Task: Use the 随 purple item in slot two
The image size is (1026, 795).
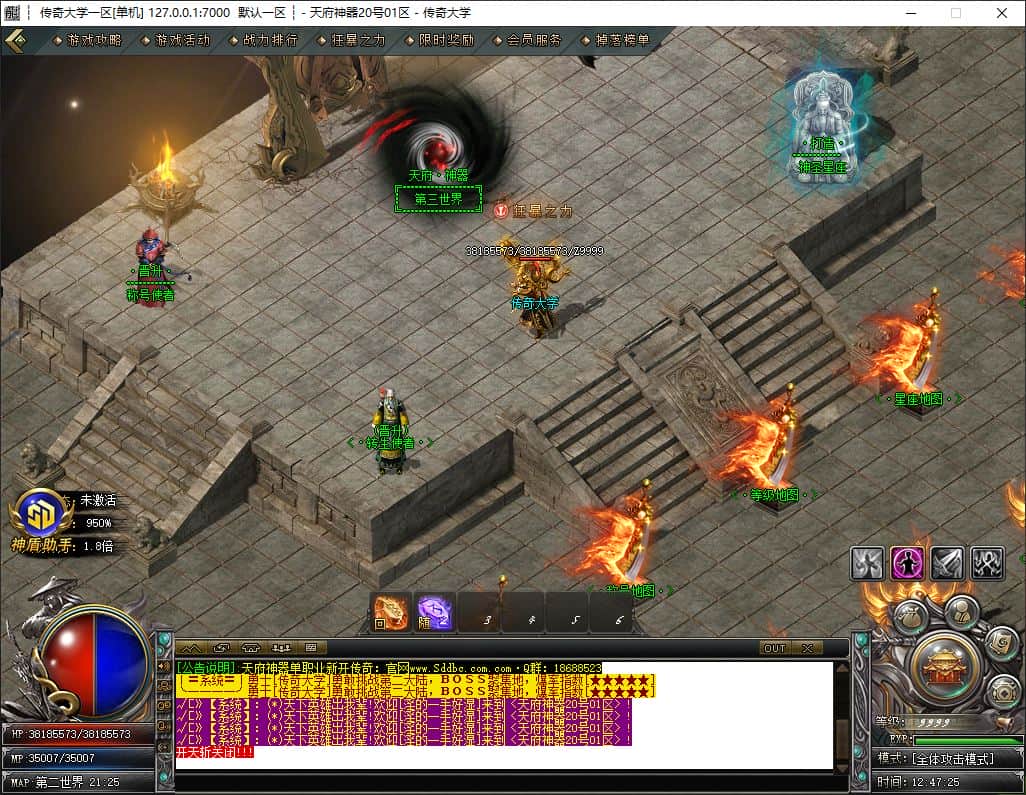Action: click(x=435, y=612)
